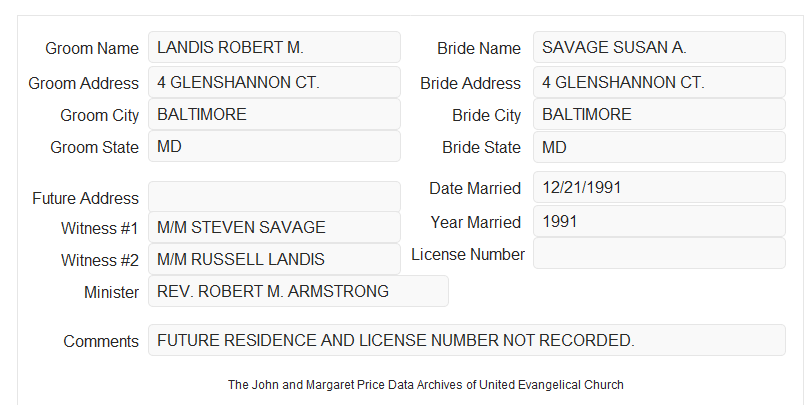Image resolution: width=805 pixels, height=405 pixels.
Task: Click the Year Married field
Action: [659, 221]
